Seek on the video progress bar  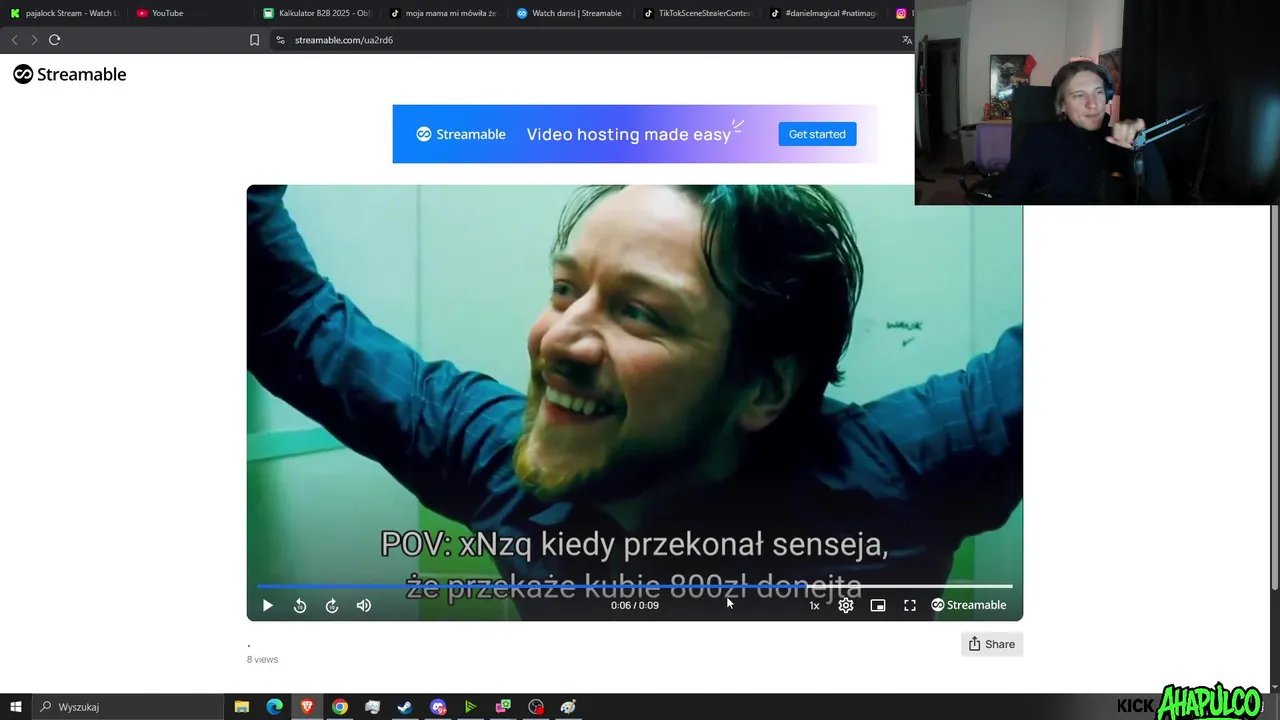[x=634, y=586]
